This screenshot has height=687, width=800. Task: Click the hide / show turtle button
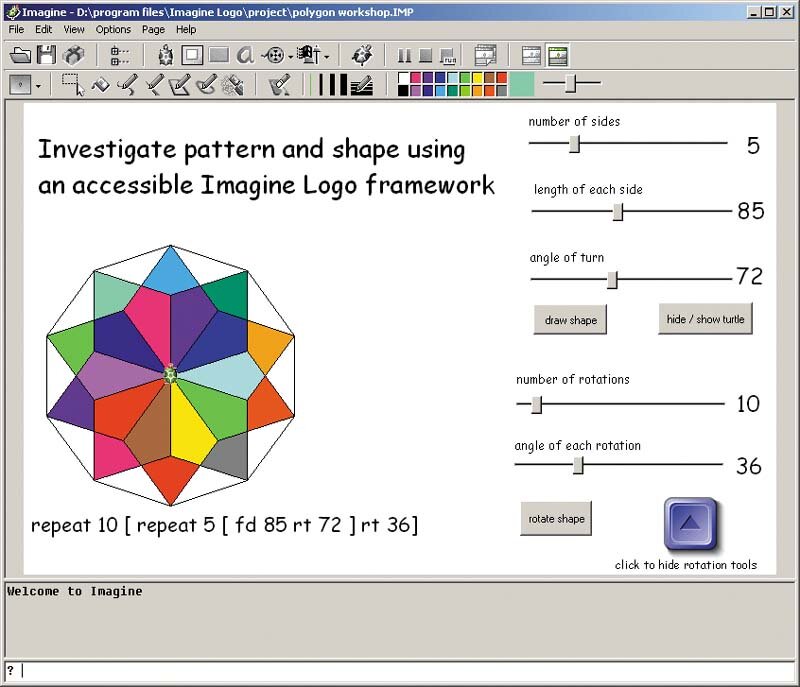pyautogui.click(x=705, y=319)
